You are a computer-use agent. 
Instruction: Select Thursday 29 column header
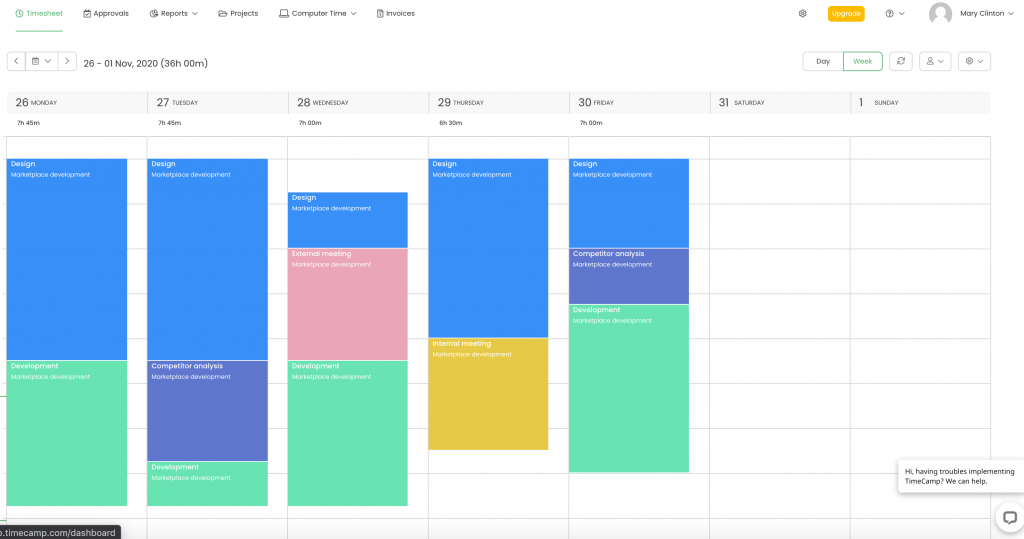coord(499,103)
